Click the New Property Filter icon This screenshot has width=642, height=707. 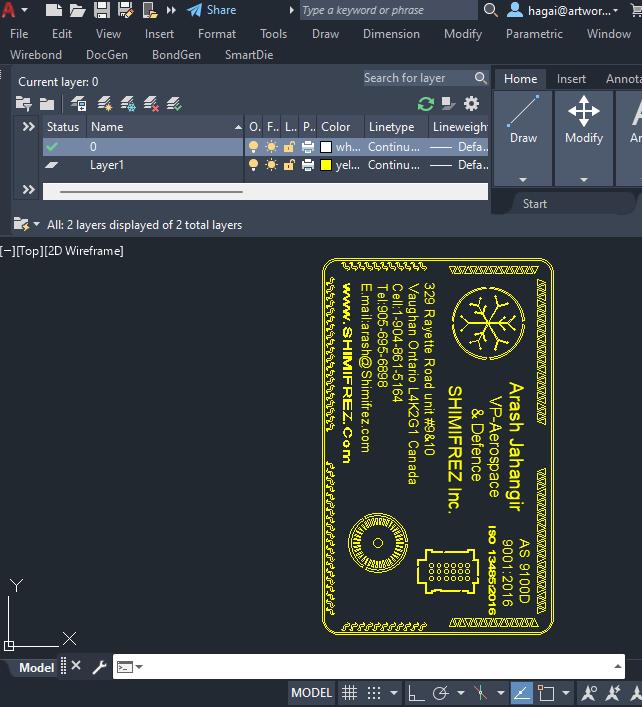[23, 104]
